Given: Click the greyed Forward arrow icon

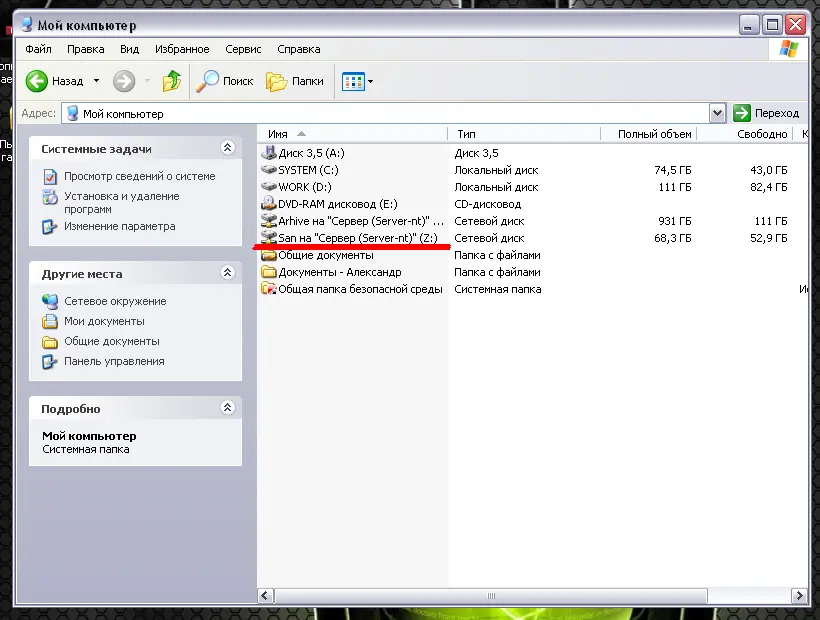Looking at the screenshot, I should (124, 81).
